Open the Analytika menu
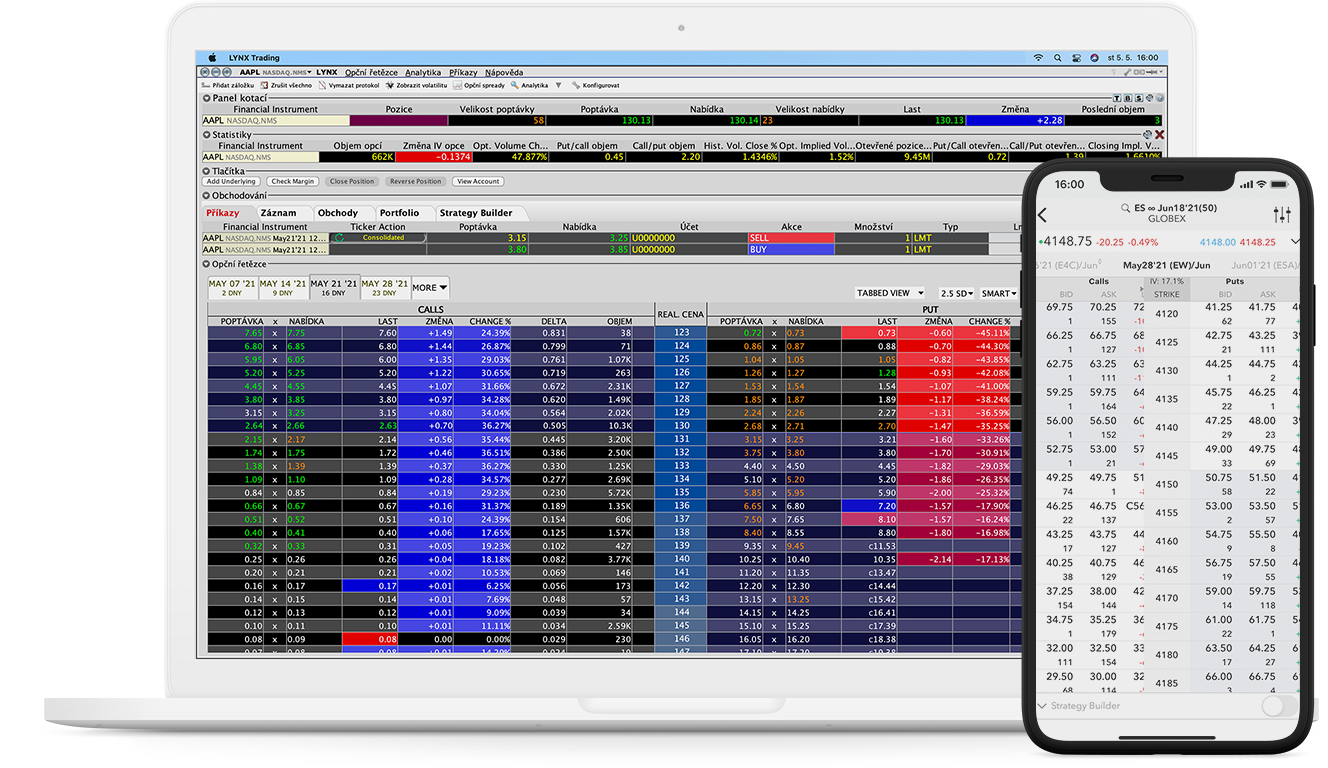Screen dimensions: 1328x768 (423, 72)
